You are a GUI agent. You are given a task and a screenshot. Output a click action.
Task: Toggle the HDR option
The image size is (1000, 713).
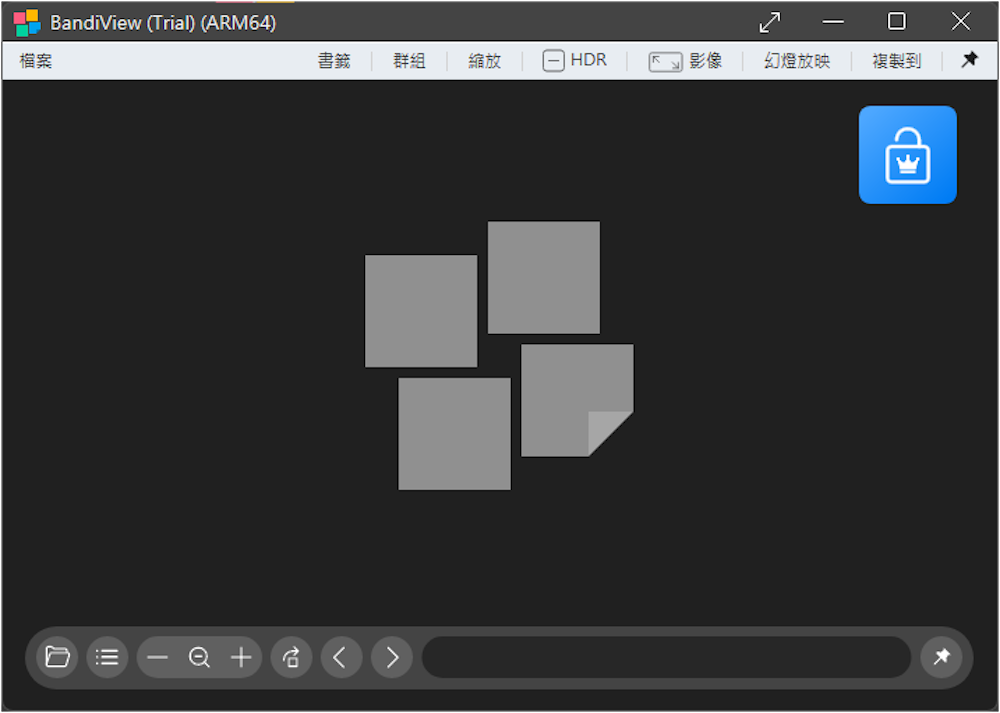[575, 61]
